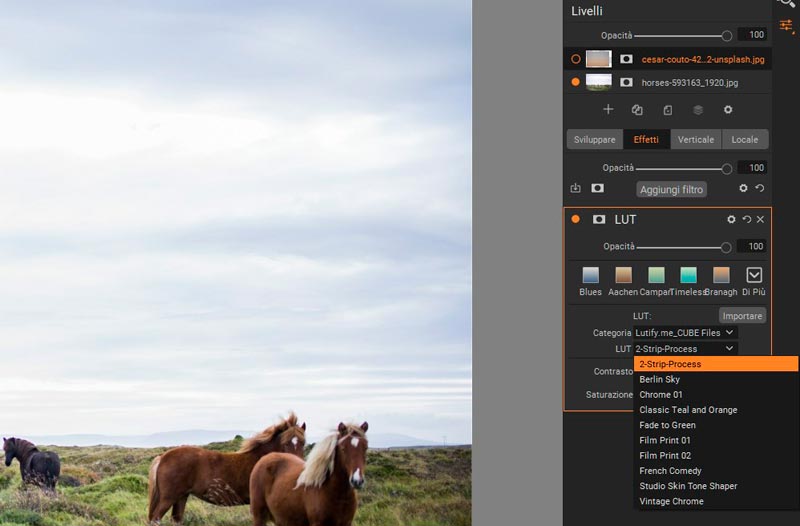Adjust the LUT Opacità slider handle
This screenshot has height=526, width=800.
click(x=726, y=247)
